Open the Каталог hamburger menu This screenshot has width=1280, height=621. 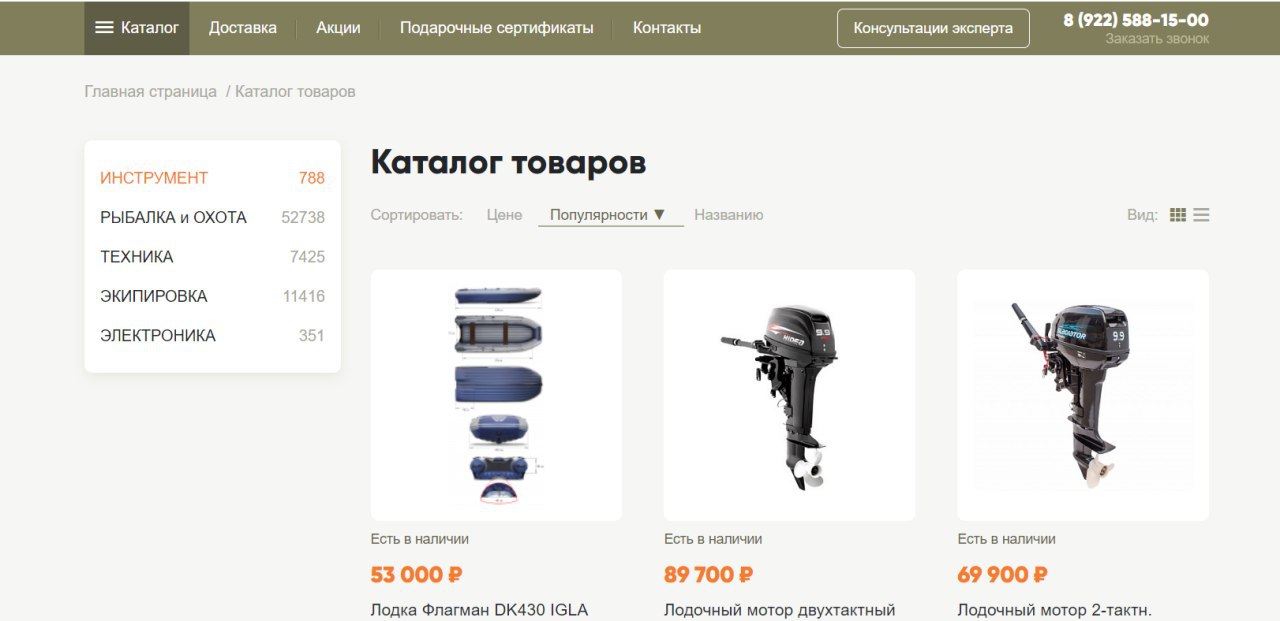pyautogui.click(x=136, y=28)
